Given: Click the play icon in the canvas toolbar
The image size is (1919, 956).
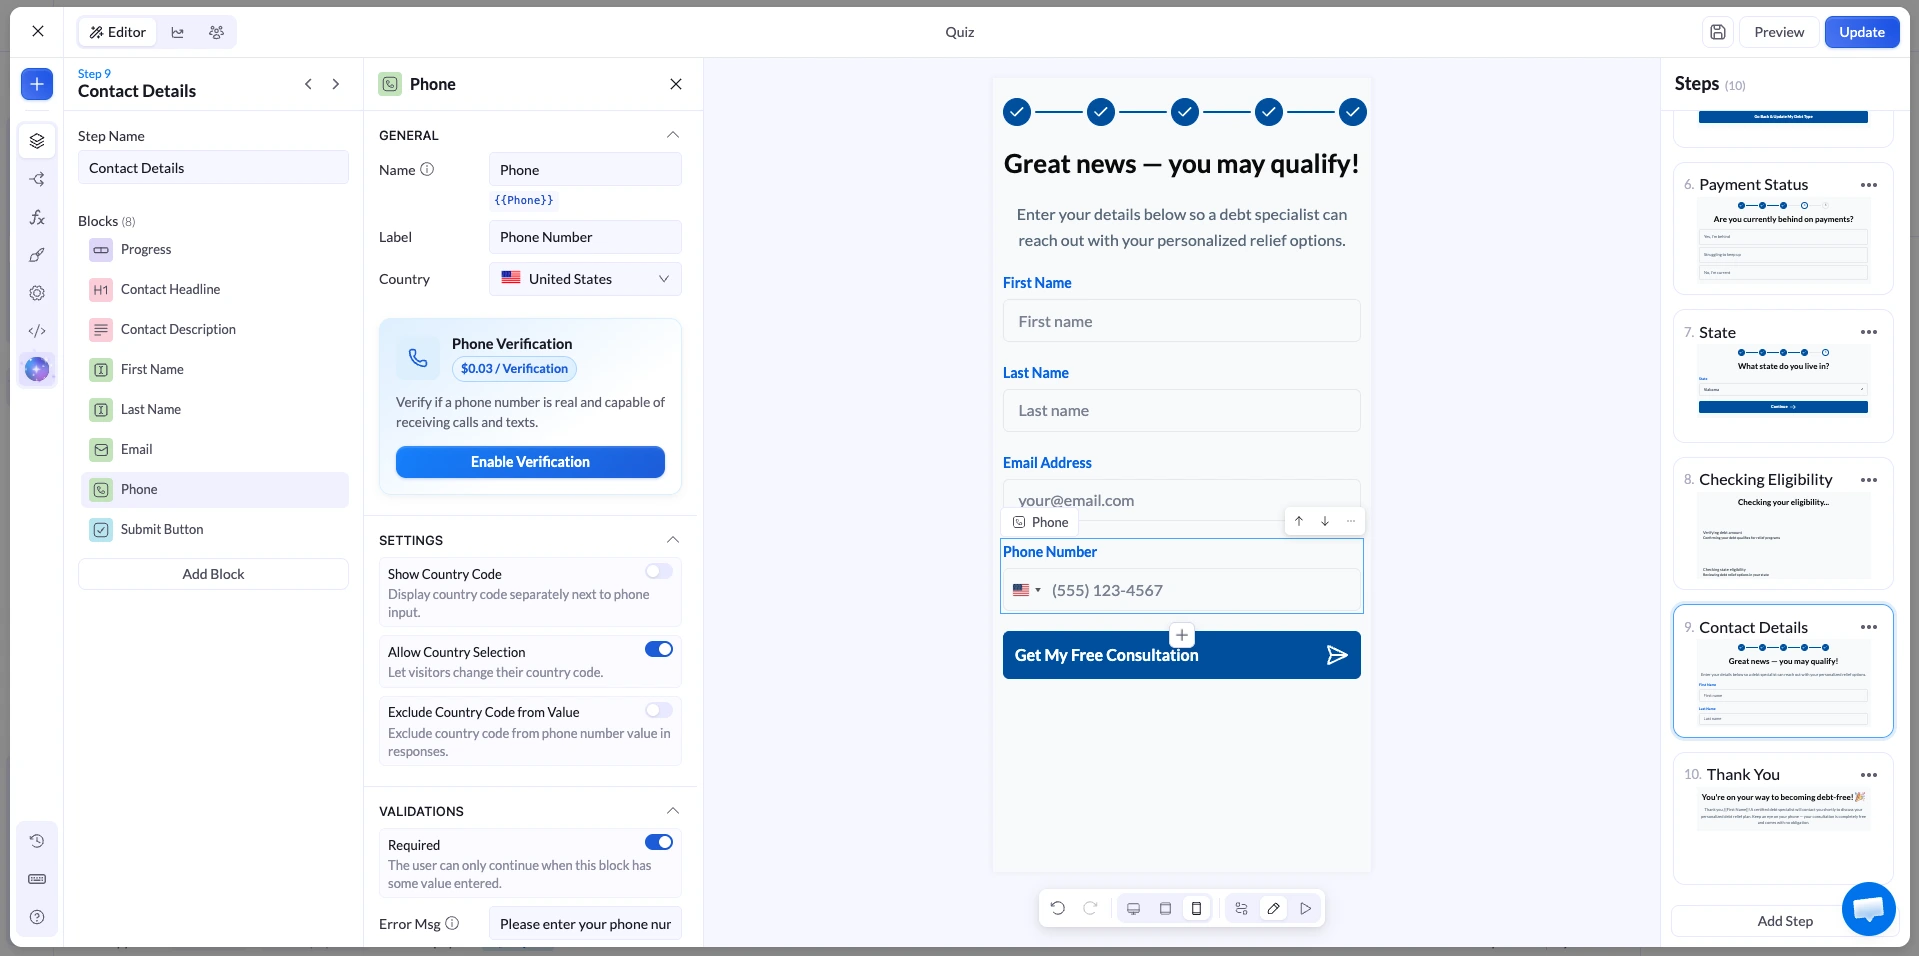Looking at the screenshot, I should tap(1305, 908).
